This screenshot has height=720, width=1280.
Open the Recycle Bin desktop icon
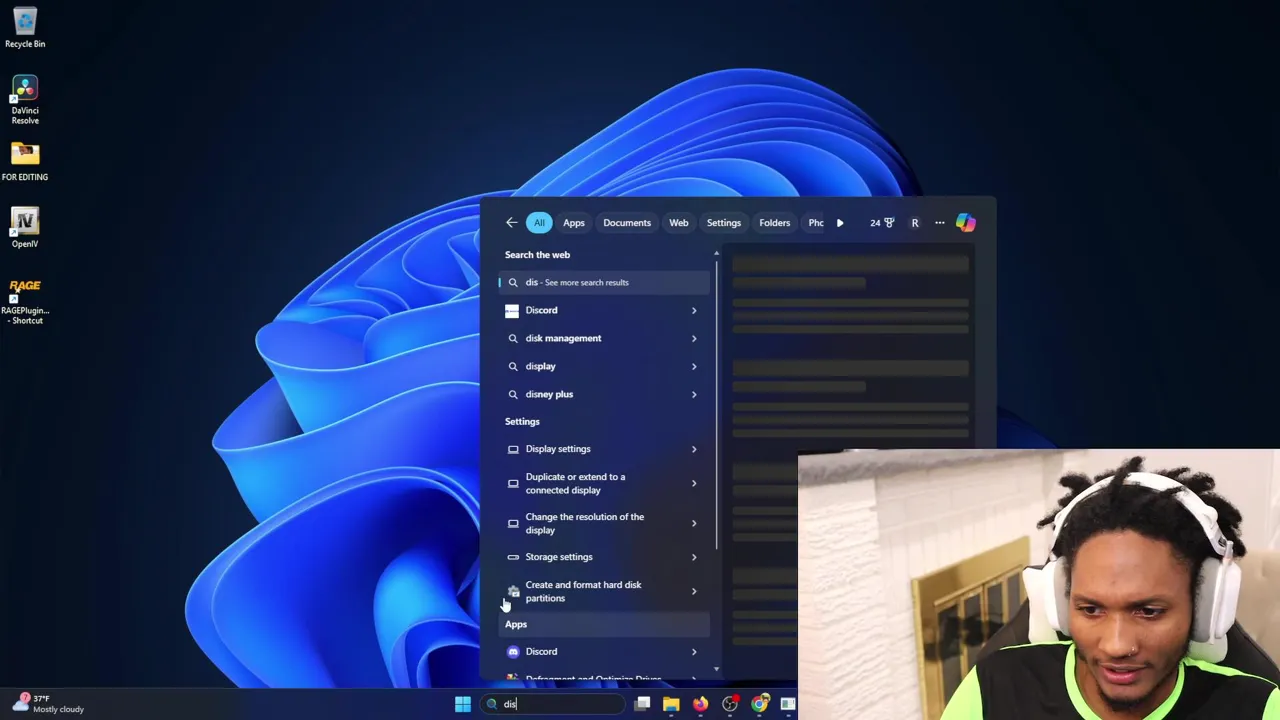pos(25,28)
